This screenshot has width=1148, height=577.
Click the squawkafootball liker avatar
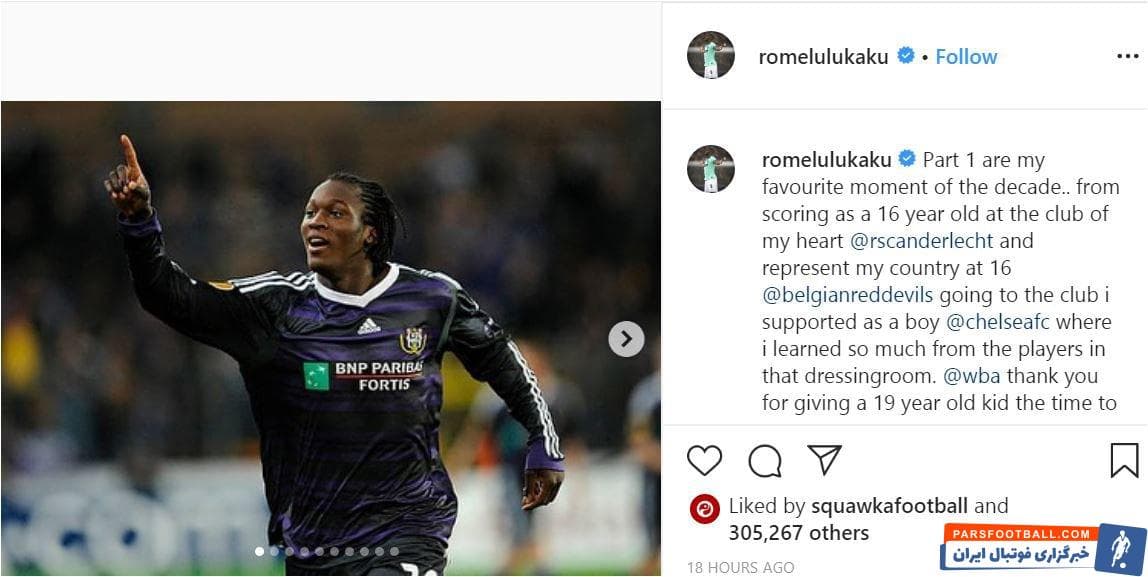coord(705,508)
